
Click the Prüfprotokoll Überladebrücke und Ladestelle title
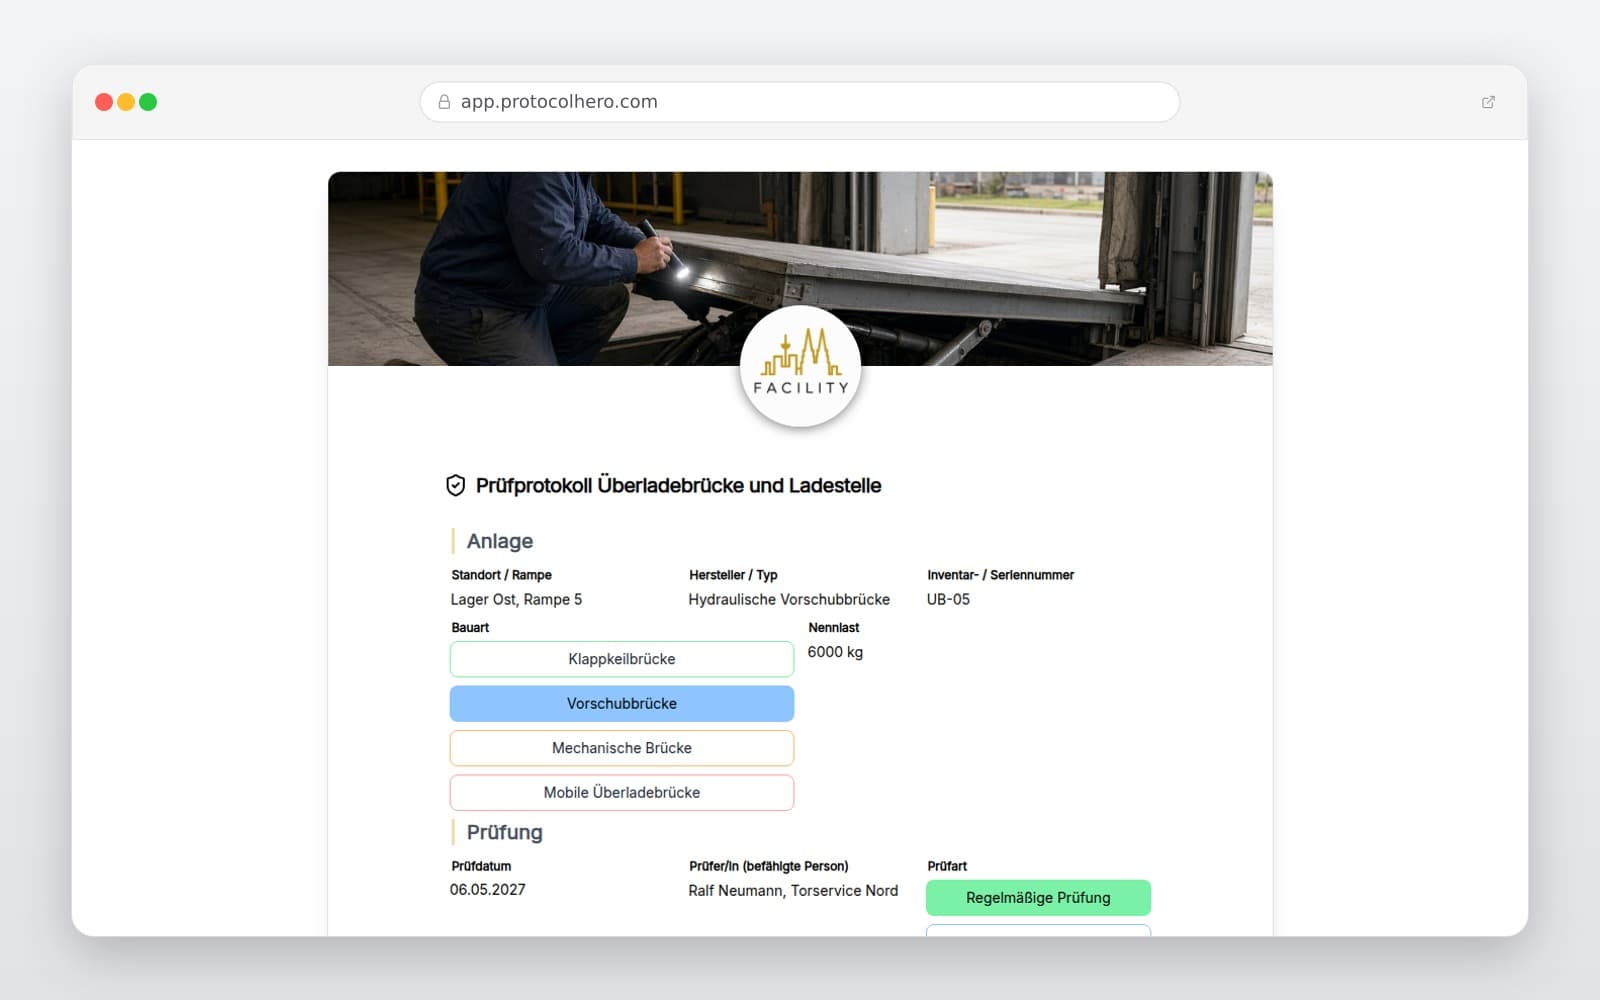(x=678, y=486)
